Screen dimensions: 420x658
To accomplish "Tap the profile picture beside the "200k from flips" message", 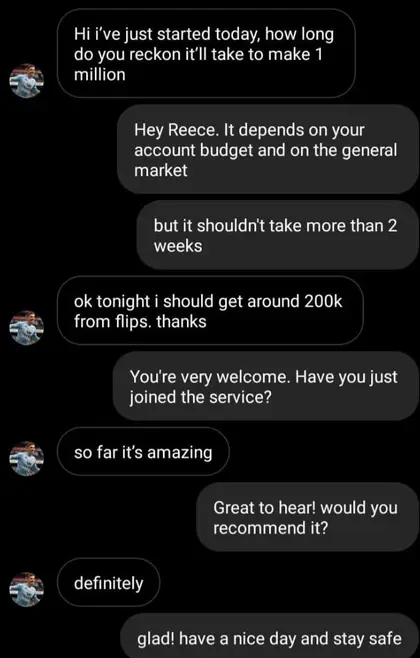I will [x=26, y=328].
